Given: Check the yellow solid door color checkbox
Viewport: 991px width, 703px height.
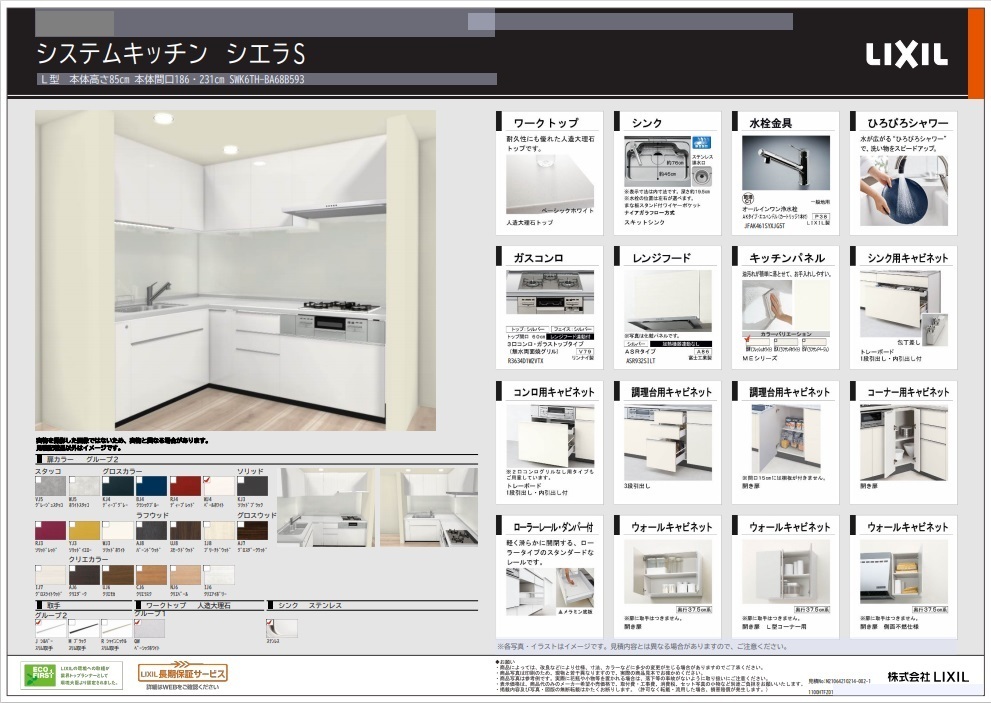Looking at the screenshot, I should coord(70,522).
